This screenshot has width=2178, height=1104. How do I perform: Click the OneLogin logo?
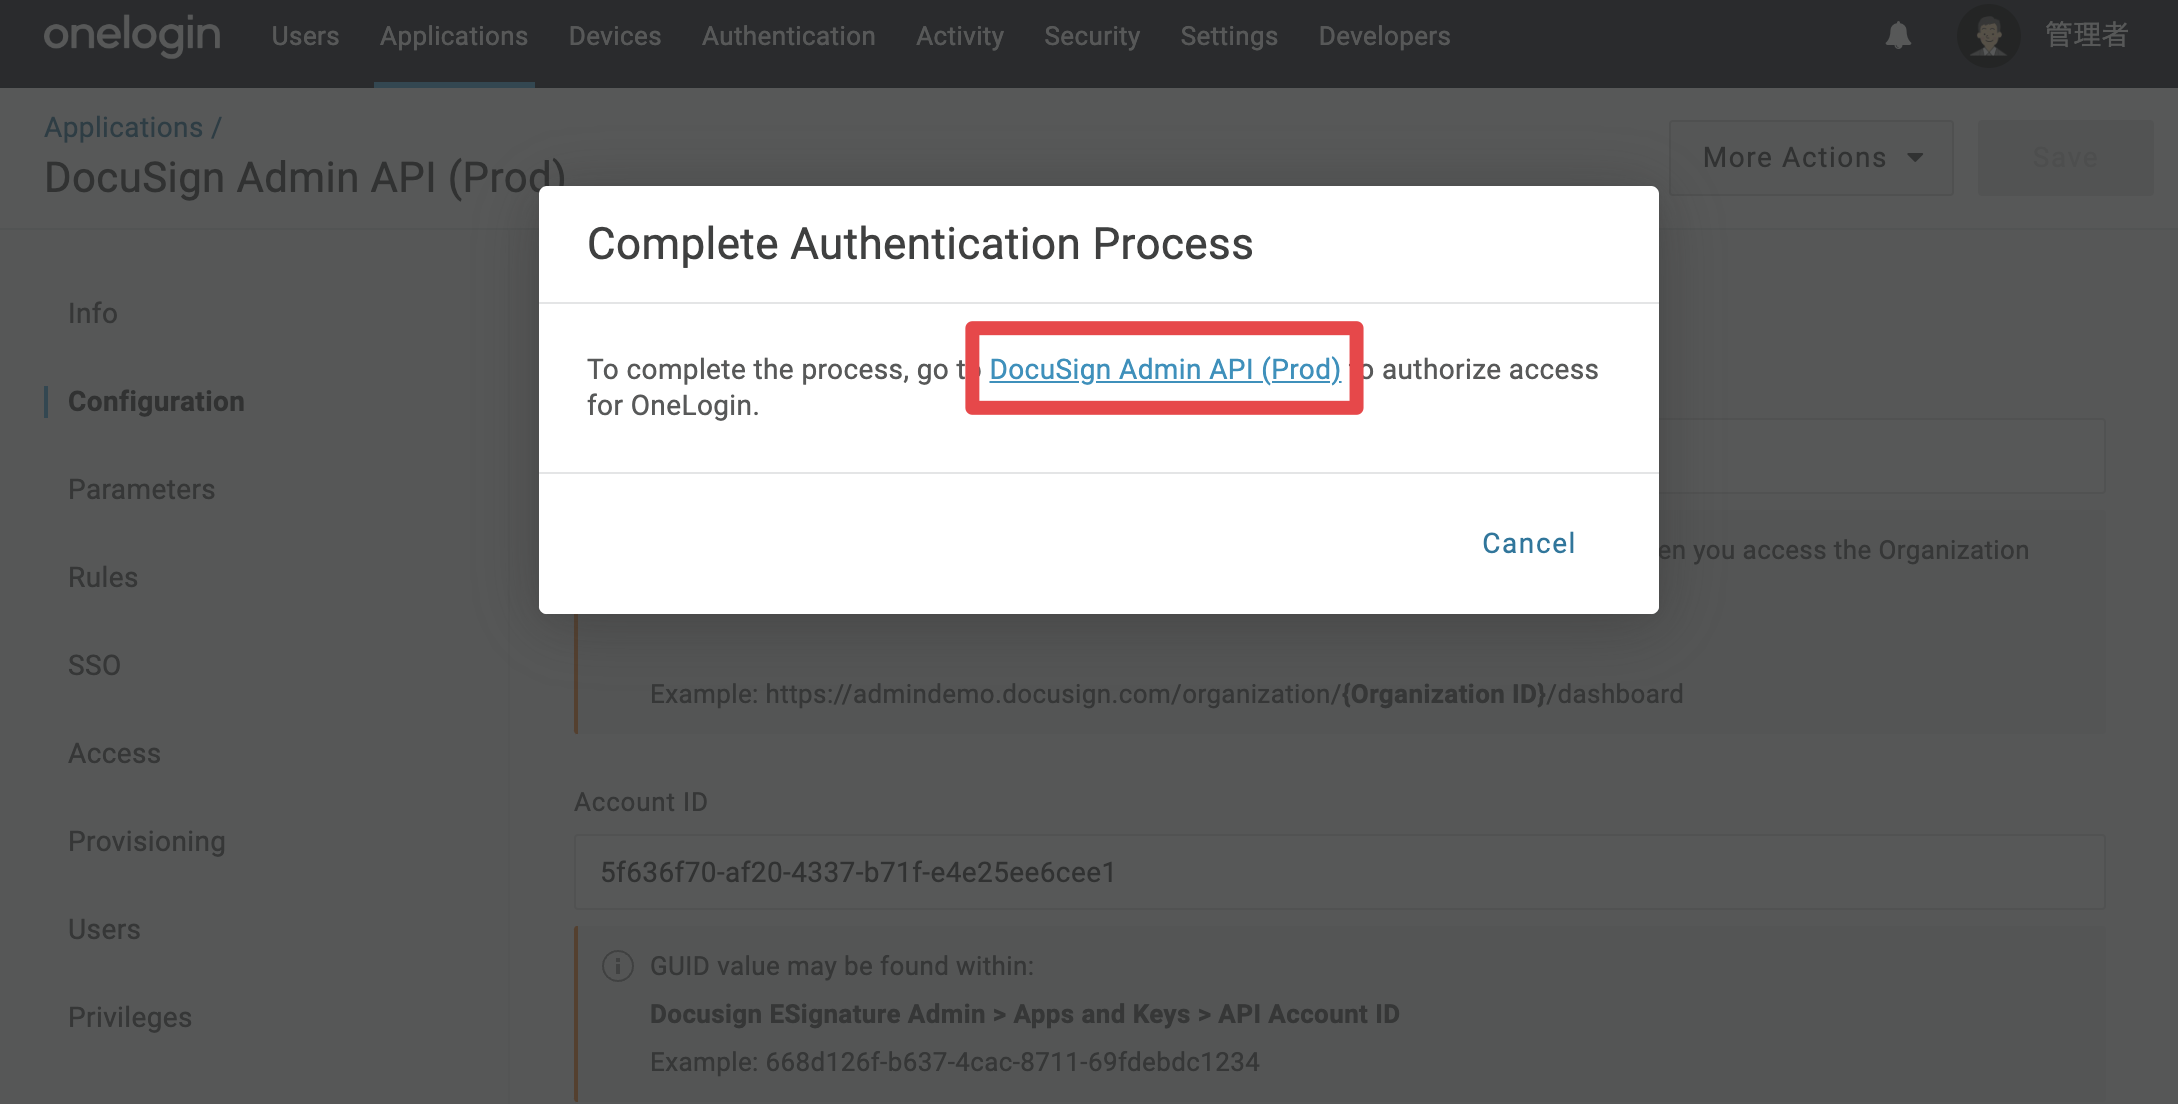tap(132, 36)
